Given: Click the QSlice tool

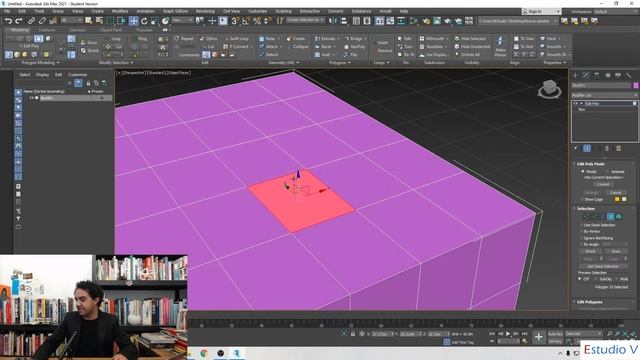Looking at the screenshot, I should tap(209, 38).
